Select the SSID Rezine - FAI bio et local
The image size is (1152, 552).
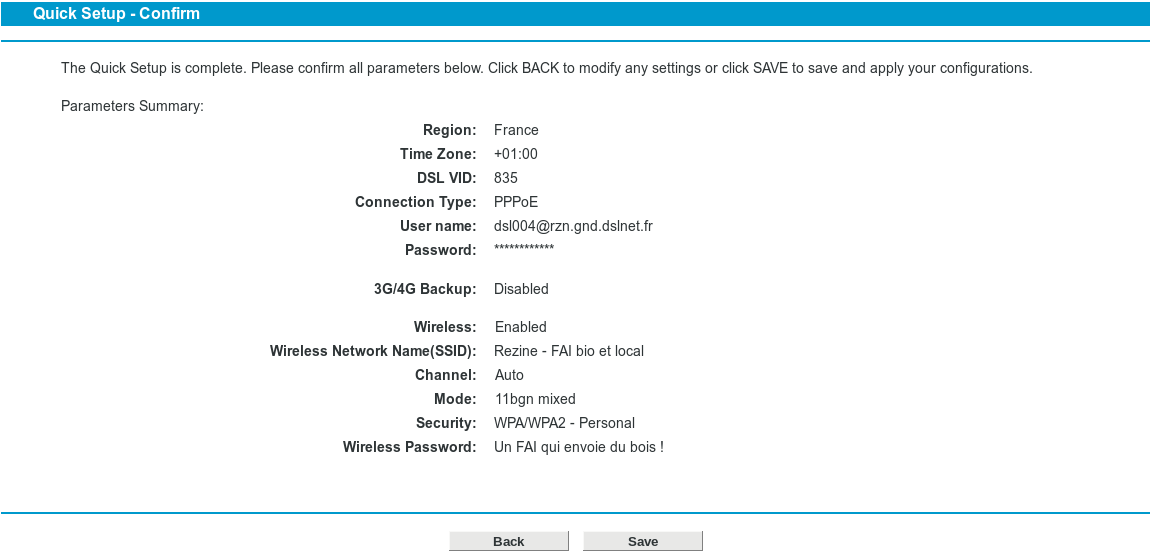[569, 351]
